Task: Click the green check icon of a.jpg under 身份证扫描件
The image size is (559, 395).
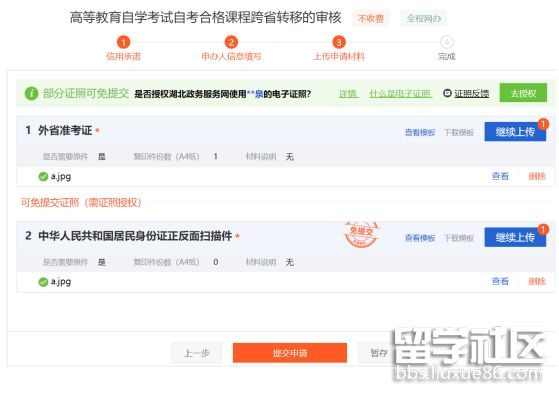Action: tap(43, 282)
